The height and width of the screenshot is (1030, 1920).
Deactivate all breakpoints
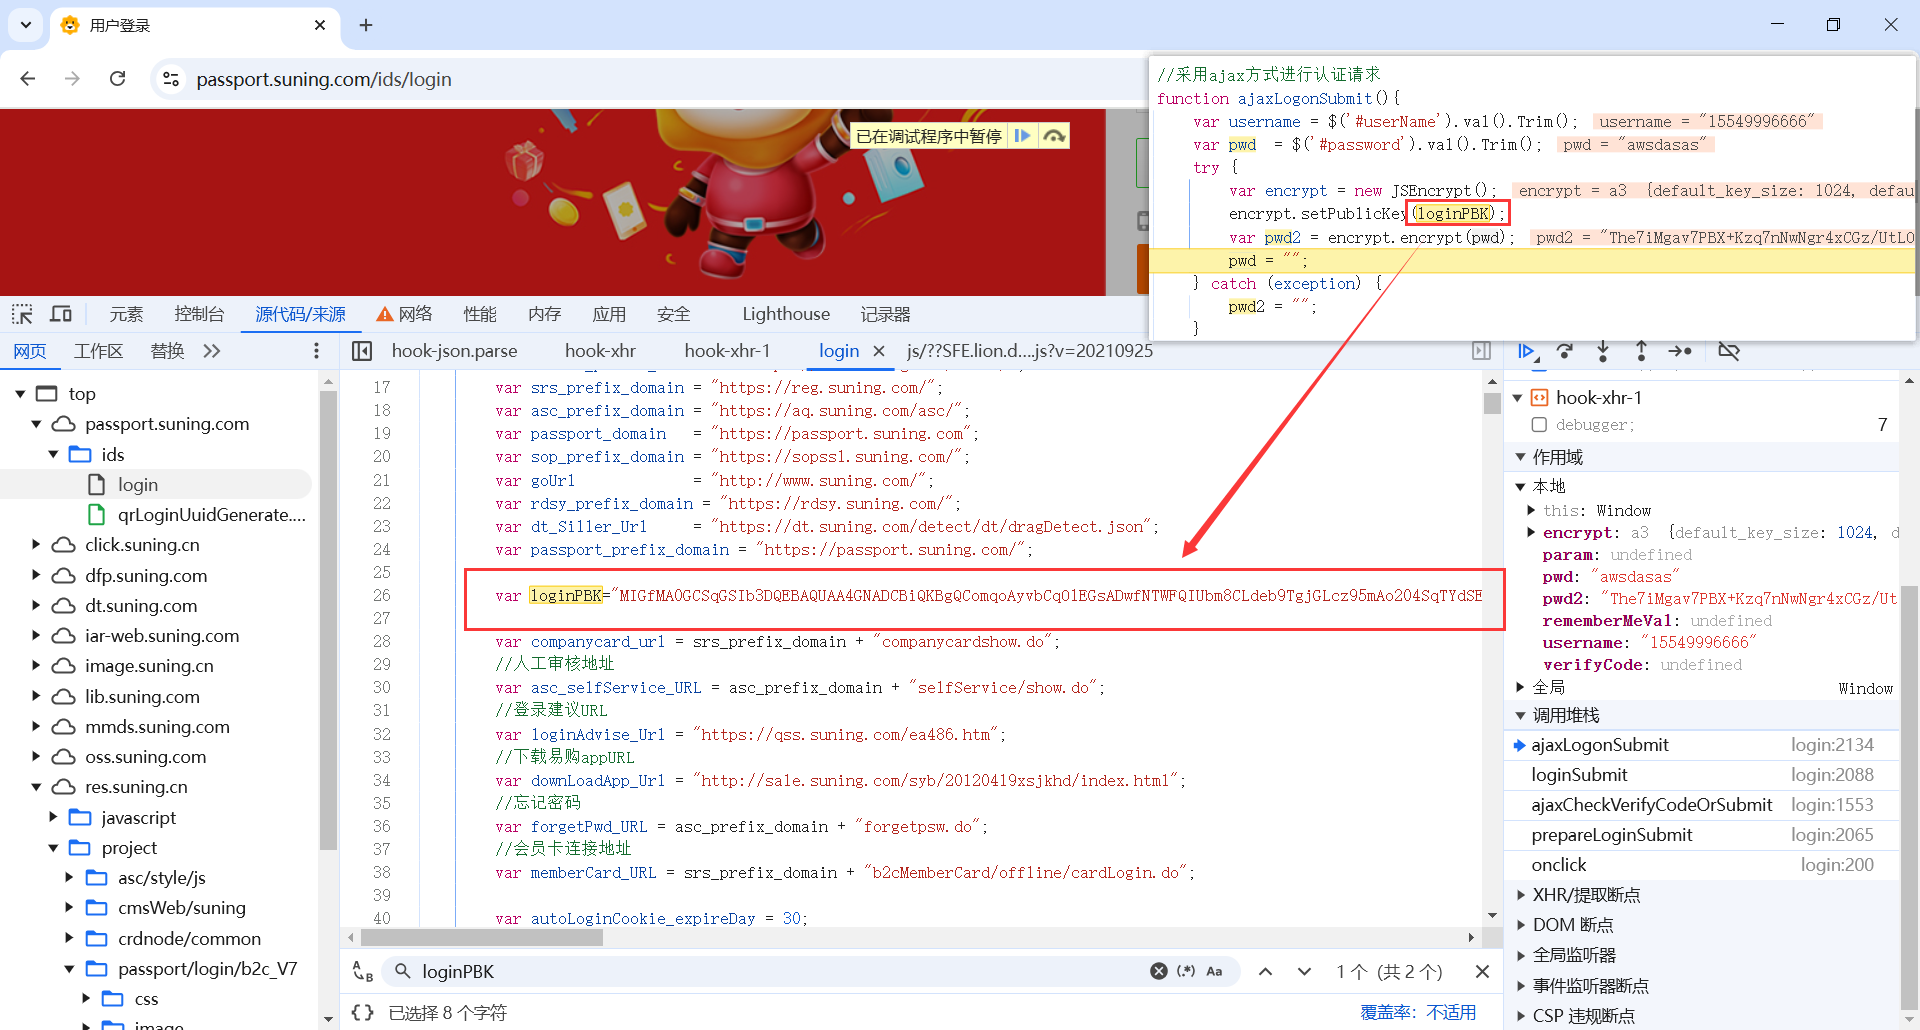pos(1729,351)
